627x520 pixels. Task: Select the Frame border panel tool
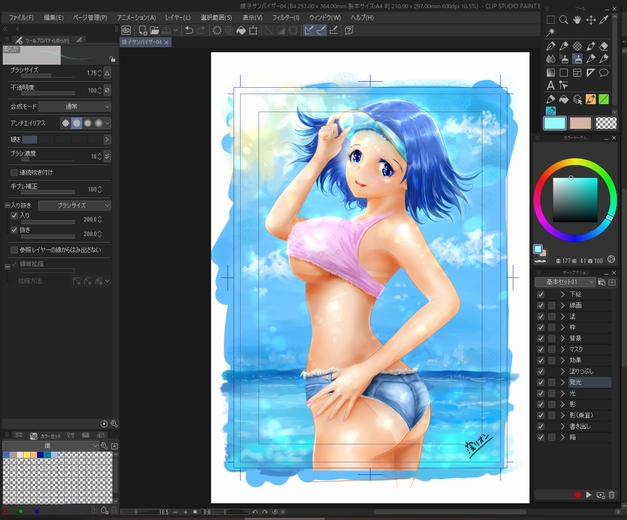coord(577,73)
